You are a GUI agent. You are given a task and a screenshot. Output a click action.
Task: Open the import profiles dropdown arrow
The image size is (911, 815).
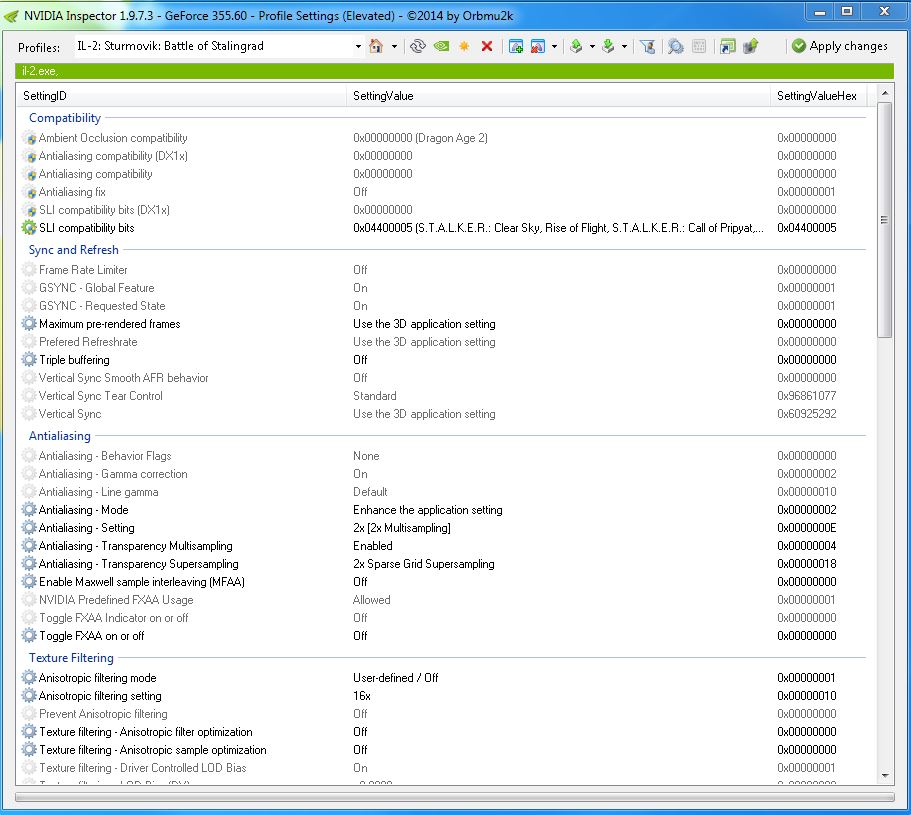(624, 46)
